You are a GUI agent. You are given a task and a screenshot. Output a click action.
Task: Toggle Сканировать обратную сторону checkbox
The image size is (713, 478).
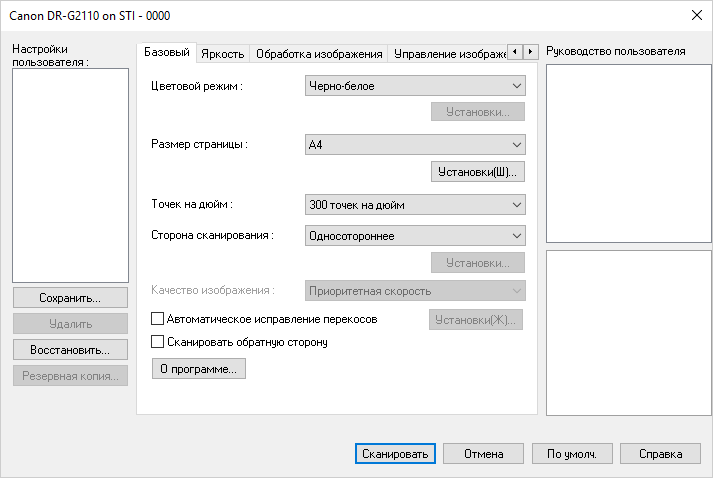coord(157,342)
